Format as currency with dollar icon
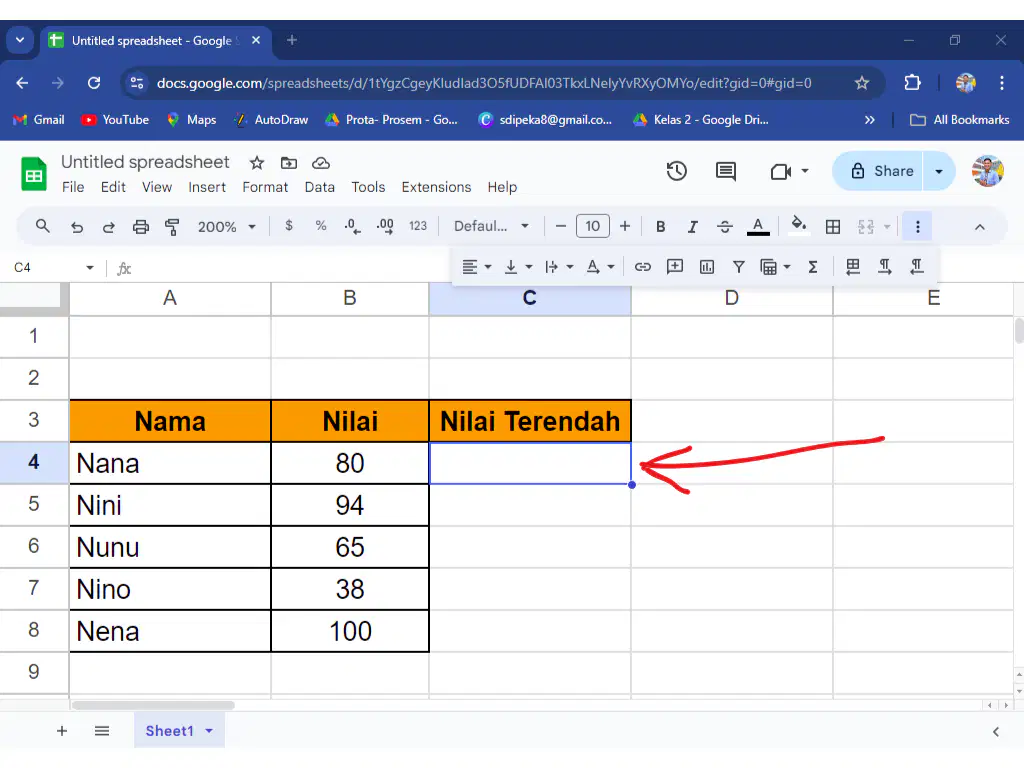This screenshot has height=768, width=1024. [289, 226]
